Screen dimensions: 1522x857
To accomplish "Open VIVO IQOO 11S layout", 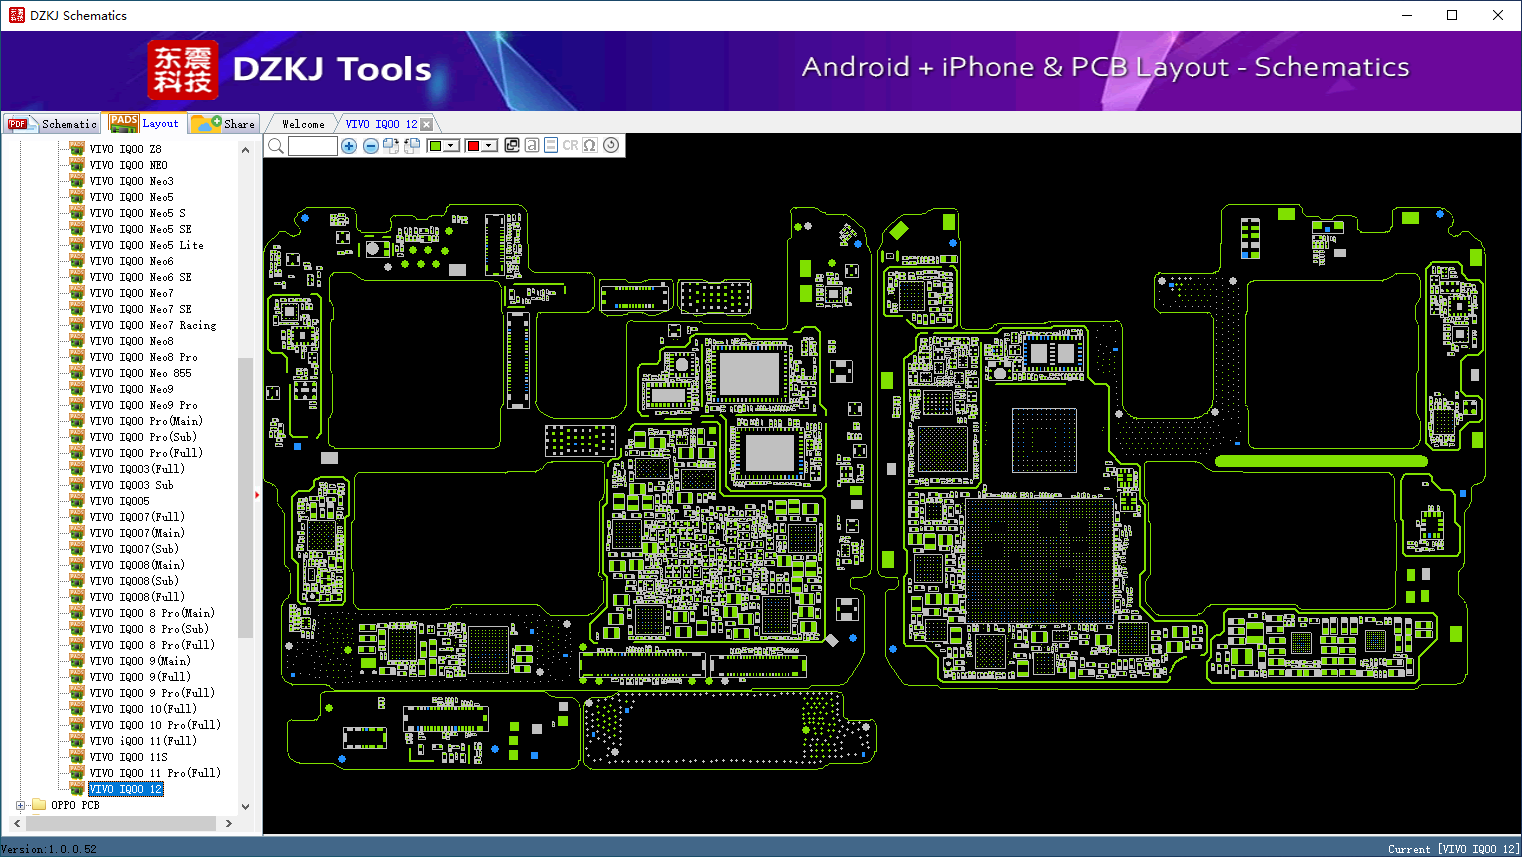I will 128,757.
